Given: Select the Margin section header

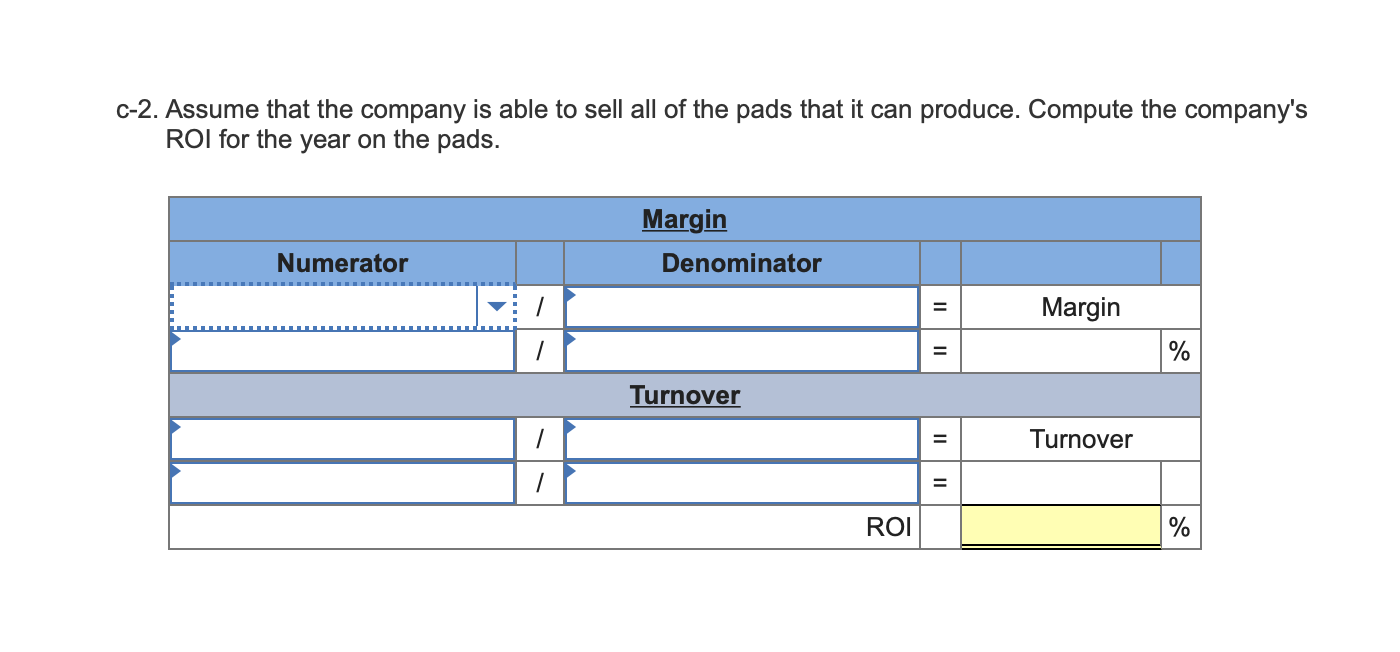Looking at the screenshot, I should tap(685, 218).
